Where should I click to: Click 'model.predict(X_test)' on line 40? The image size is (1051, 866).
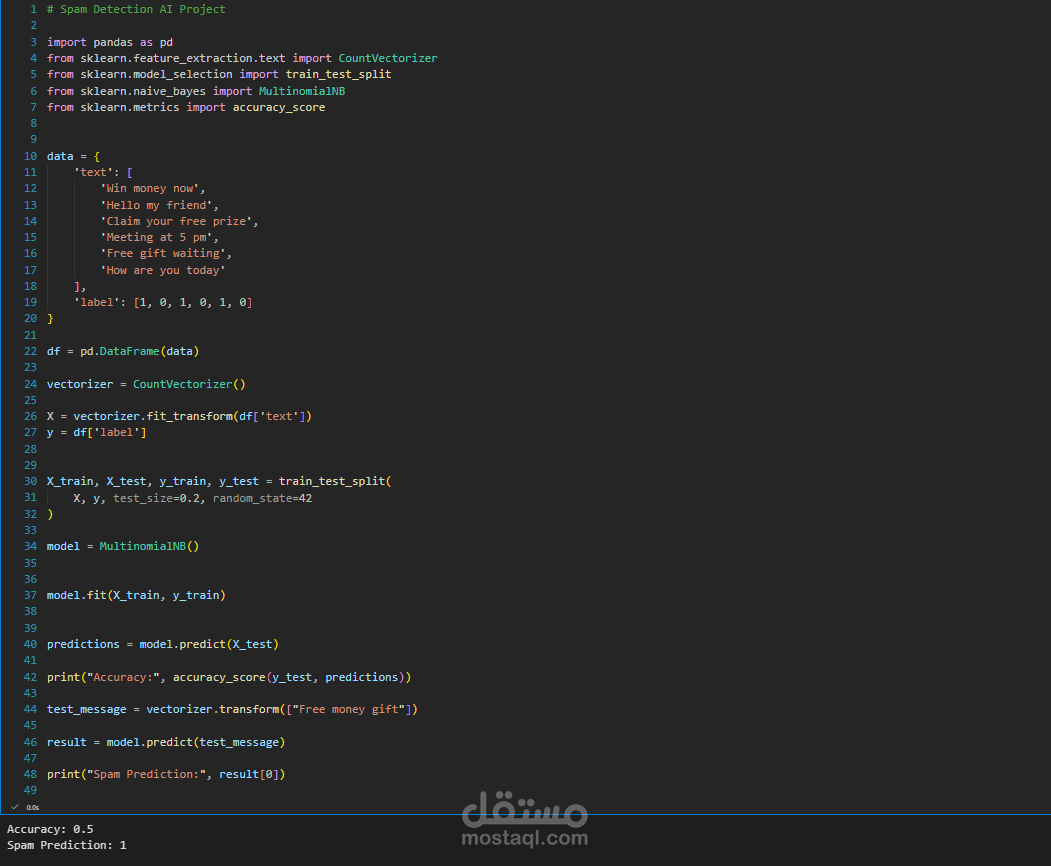(209, 644)
